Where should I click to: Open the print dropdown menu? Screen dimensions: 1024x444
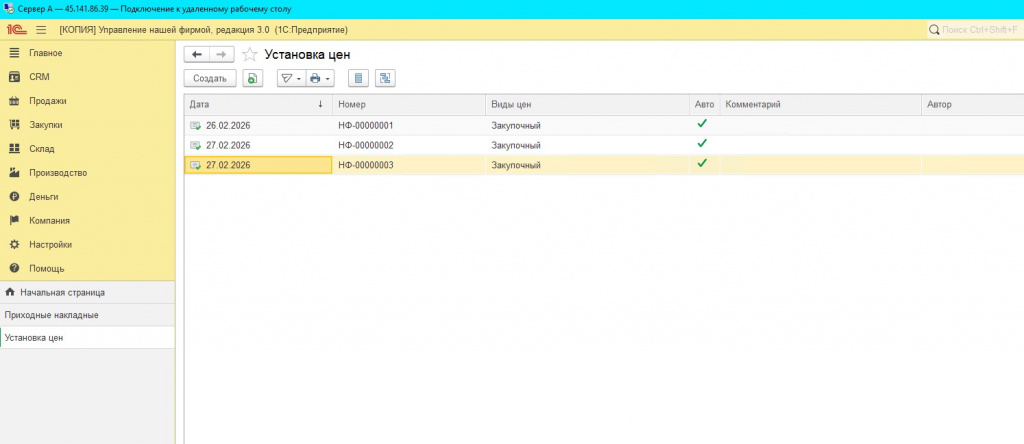pos(320,78)
